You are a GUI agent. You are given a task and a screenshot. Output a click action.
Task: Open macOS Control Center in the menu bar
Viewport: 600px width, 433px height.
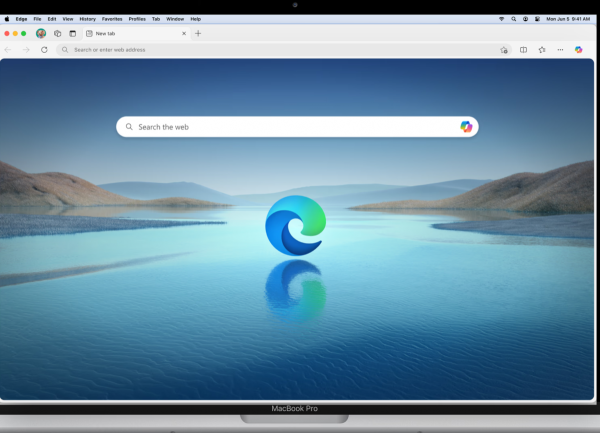coord(537,19)
